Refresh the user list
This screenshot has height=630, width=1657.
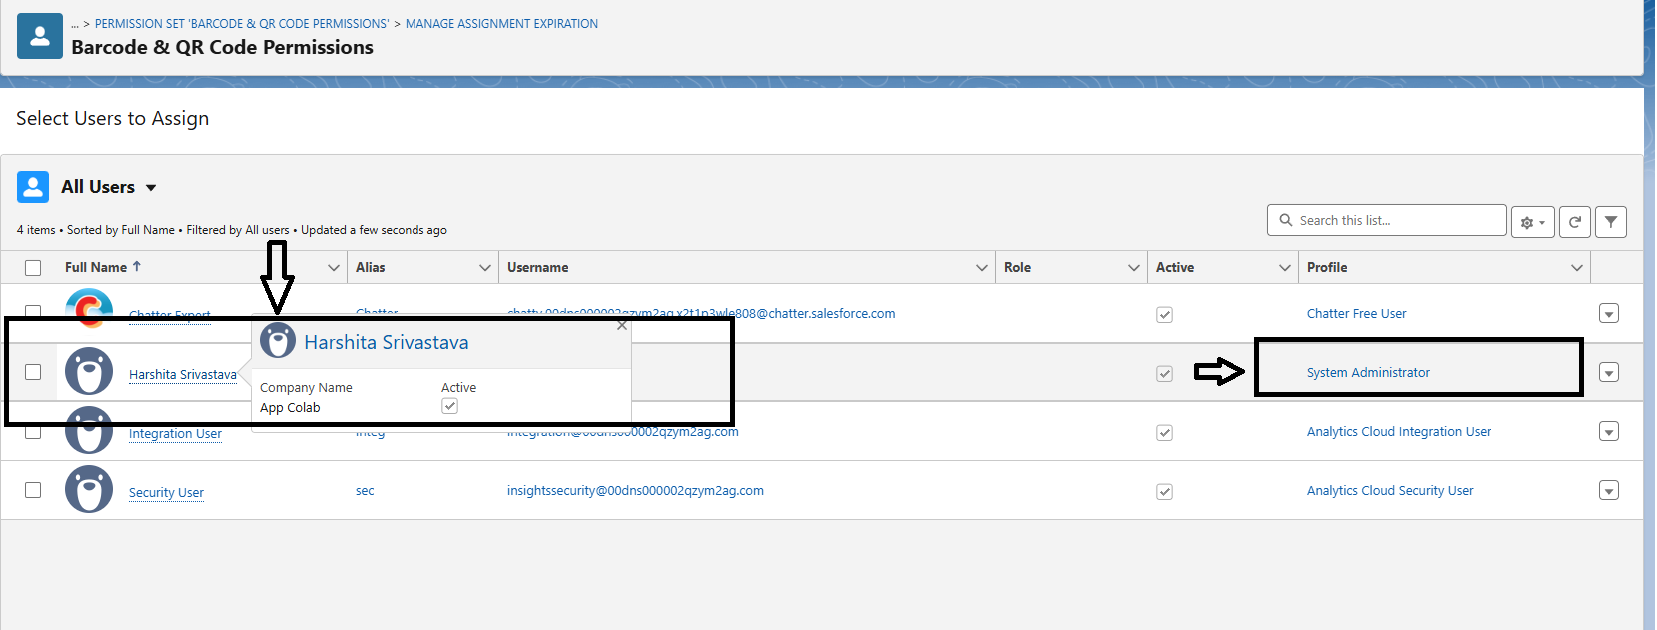pyautogui.click(x=1574, y=222)
